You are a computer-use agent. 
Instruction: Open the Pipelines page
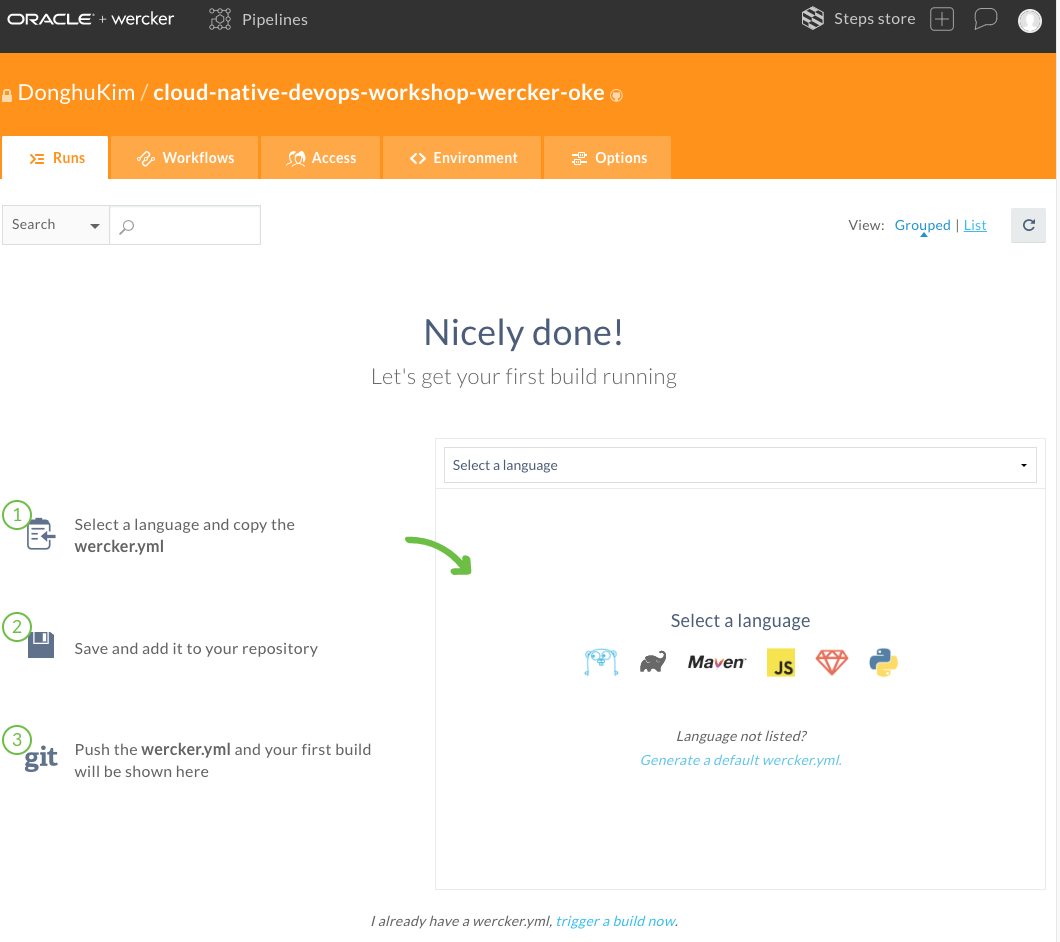pyautogui.click(x=258, y=20)
